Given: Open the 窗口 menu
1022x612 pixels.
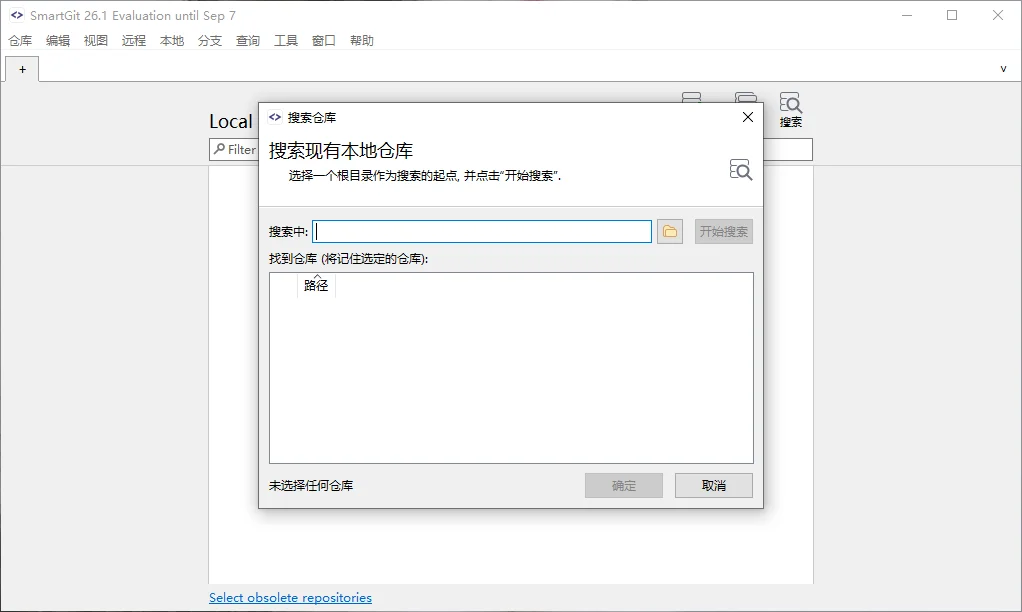Looking at the screenshot, I should (x=324, y=40).
